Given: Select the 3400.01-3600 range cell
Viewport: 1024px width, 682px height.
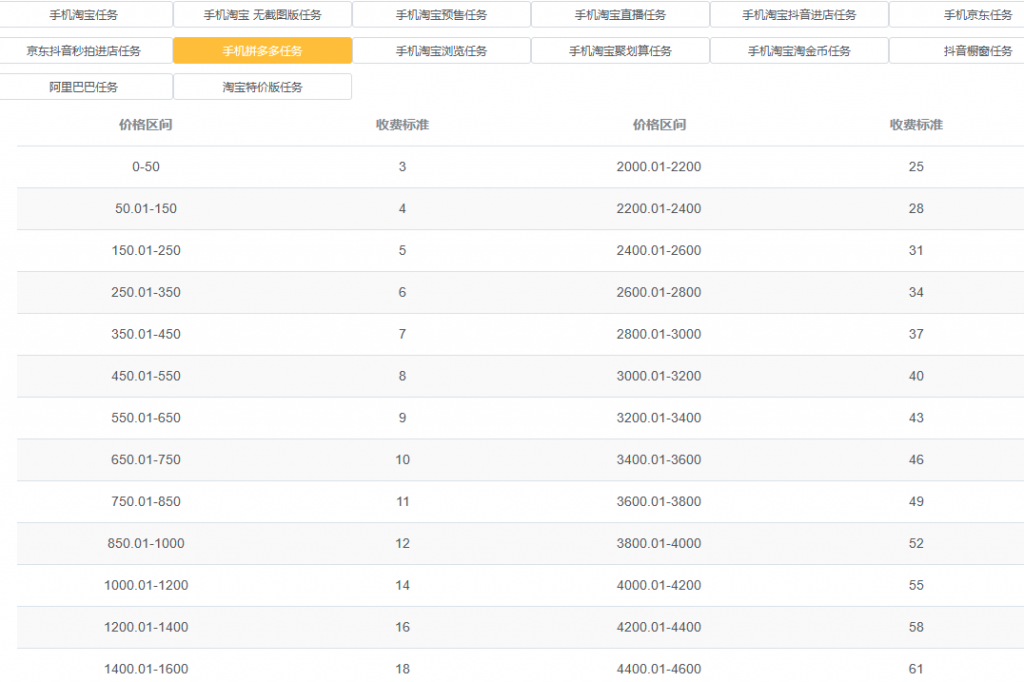Looking at the screenshot, I should [658, 459].
